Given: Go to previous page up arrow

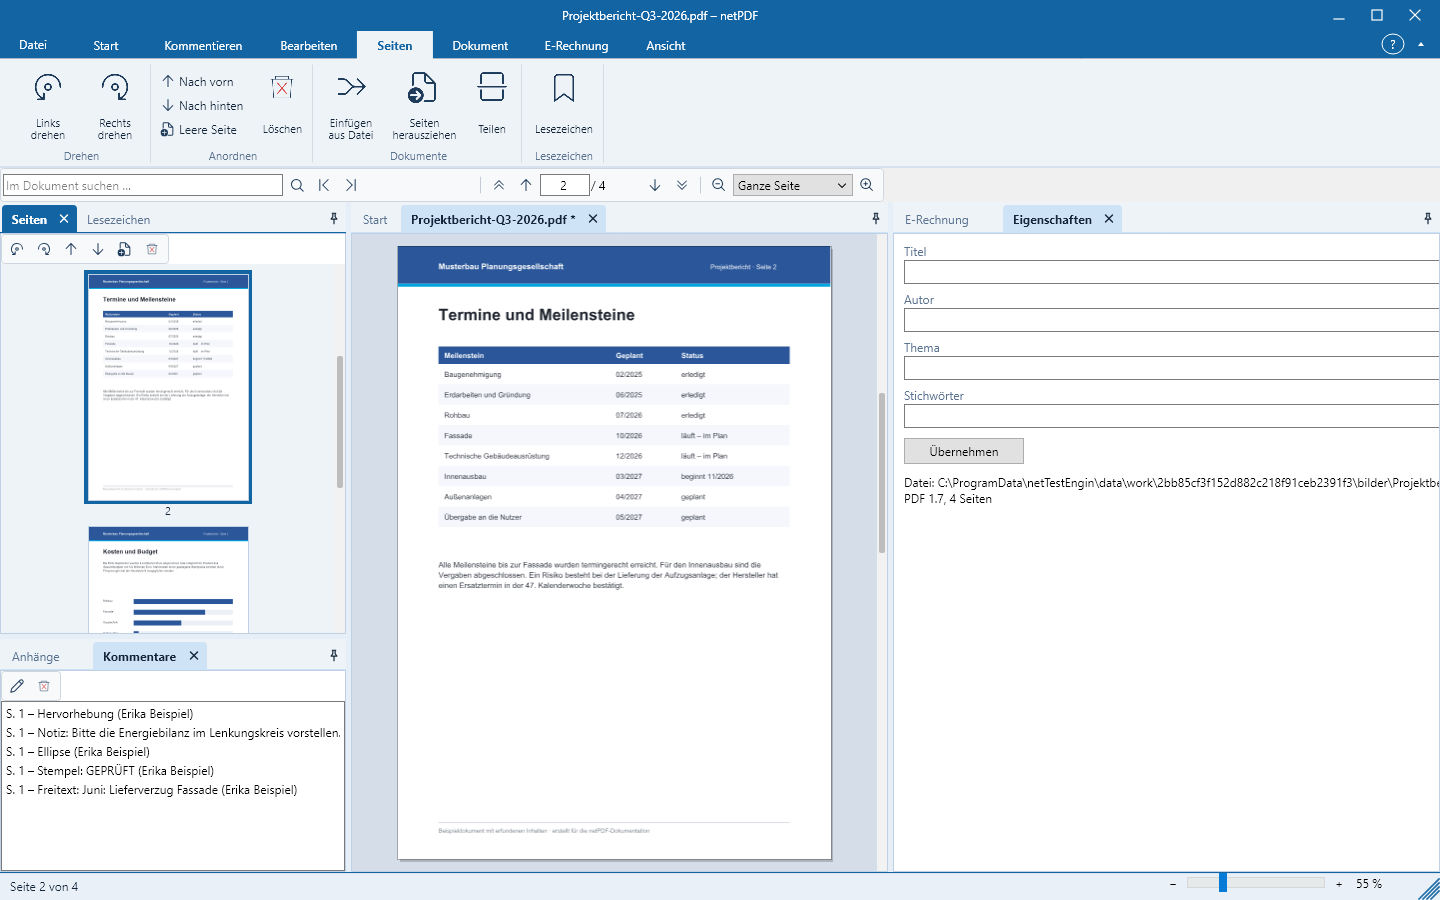Looking at the screenshot, I should click(x=526, y=185).
